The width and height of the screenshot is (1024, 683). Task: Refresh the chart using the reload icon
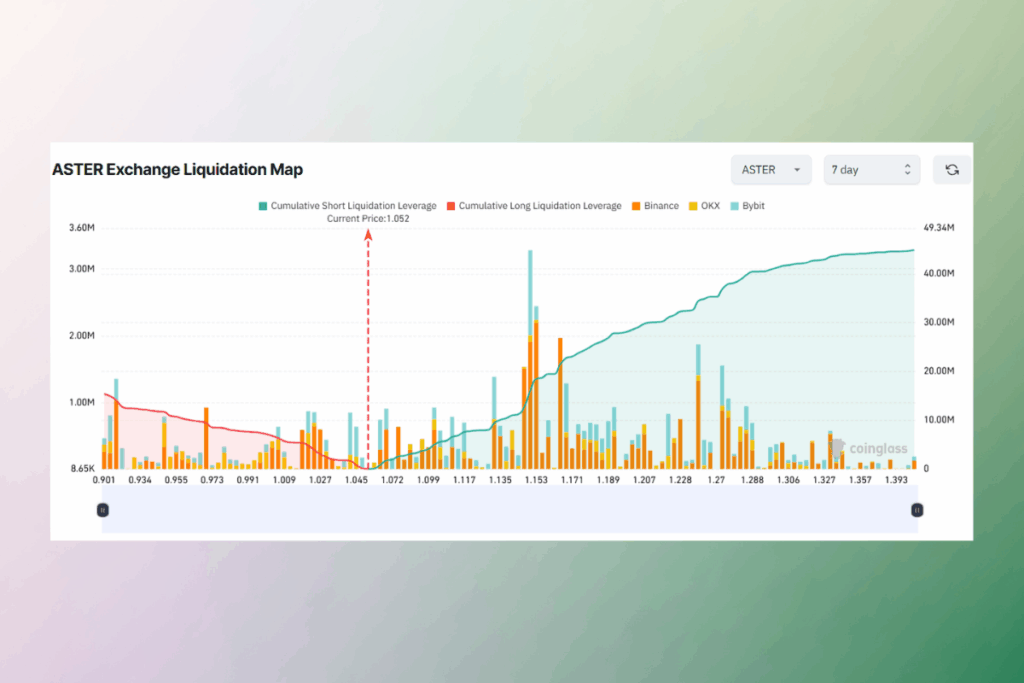point(951,170)
